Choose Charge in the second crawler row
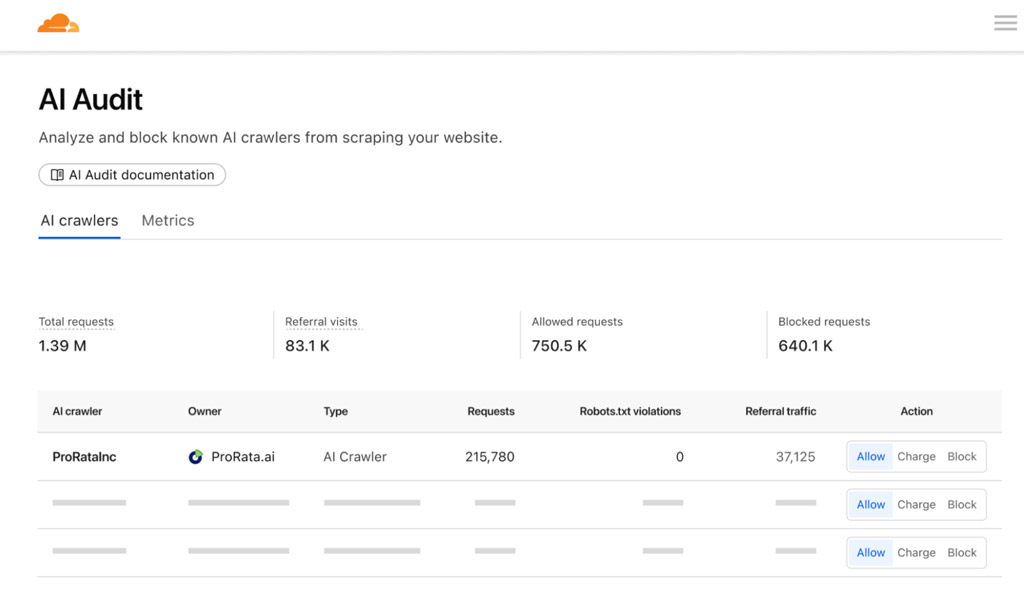The width and height of the screenshot is (1024, 592). [916, 504]
